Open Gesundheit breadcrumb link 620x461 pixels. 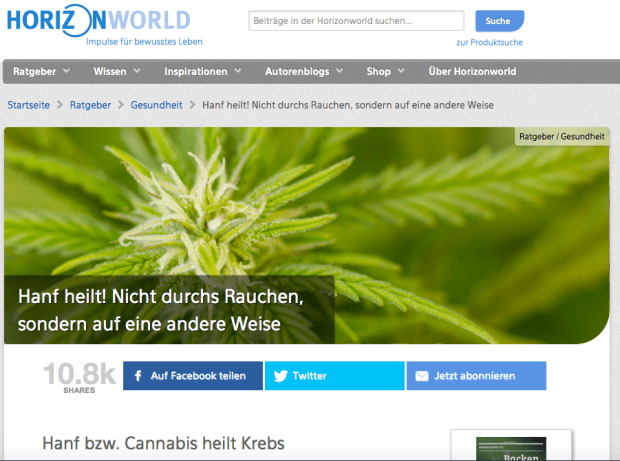[x=158, y=104]
